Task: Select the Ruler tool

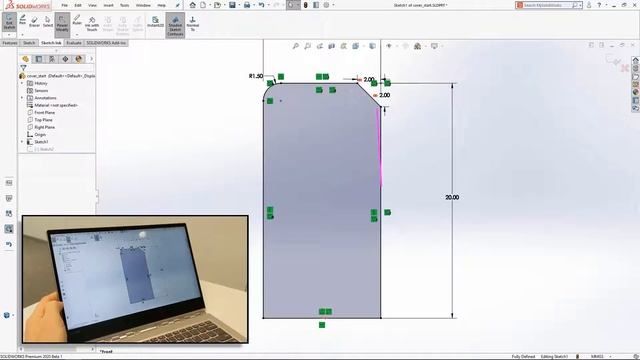Action: (77, 20)
